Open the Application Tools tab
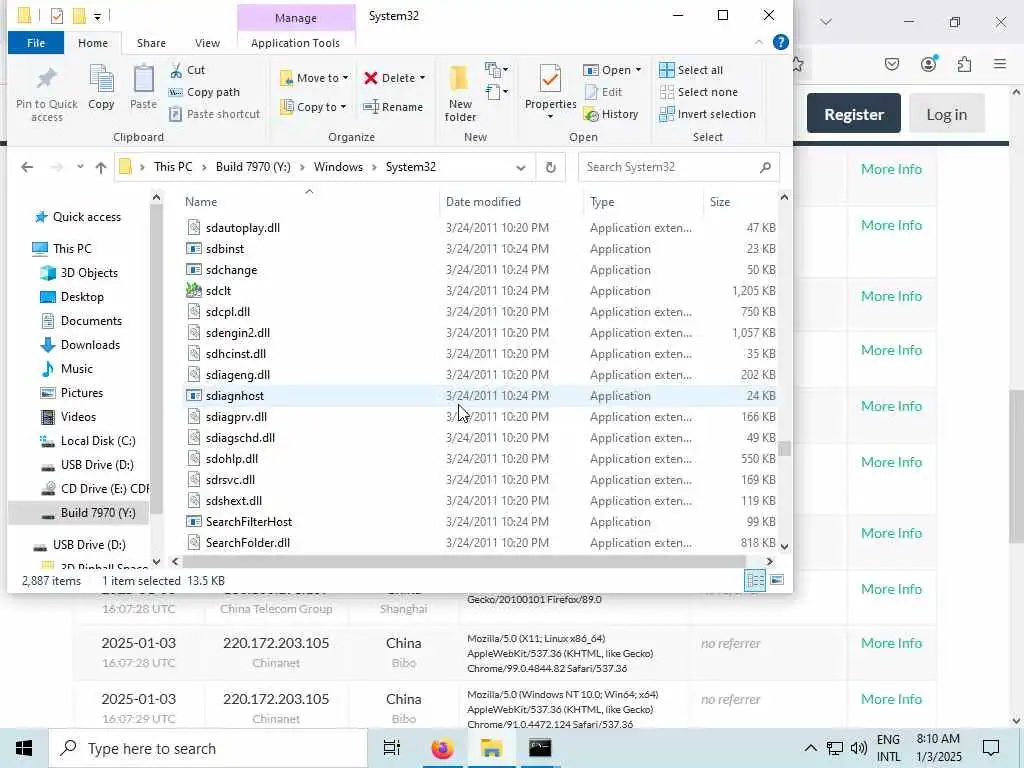Screen dimensions: 1024x768 (x=295, y=43)
